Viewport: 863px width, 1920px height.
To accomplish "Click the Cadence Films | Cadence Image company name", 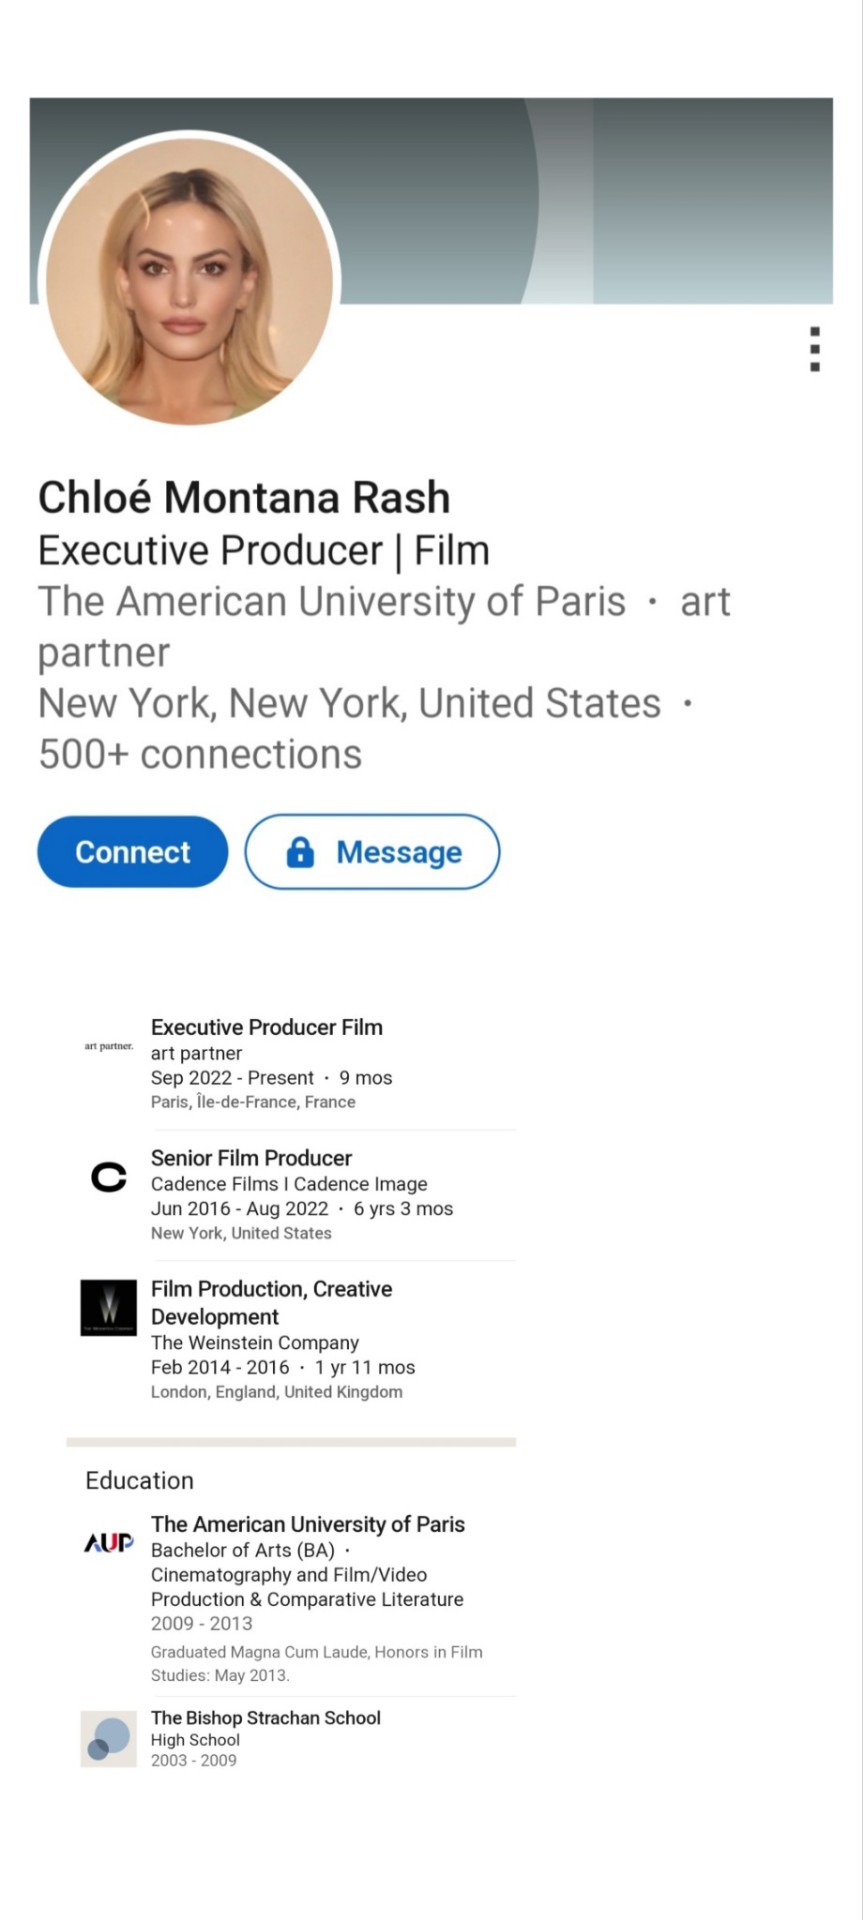I will pos(289,1184).
